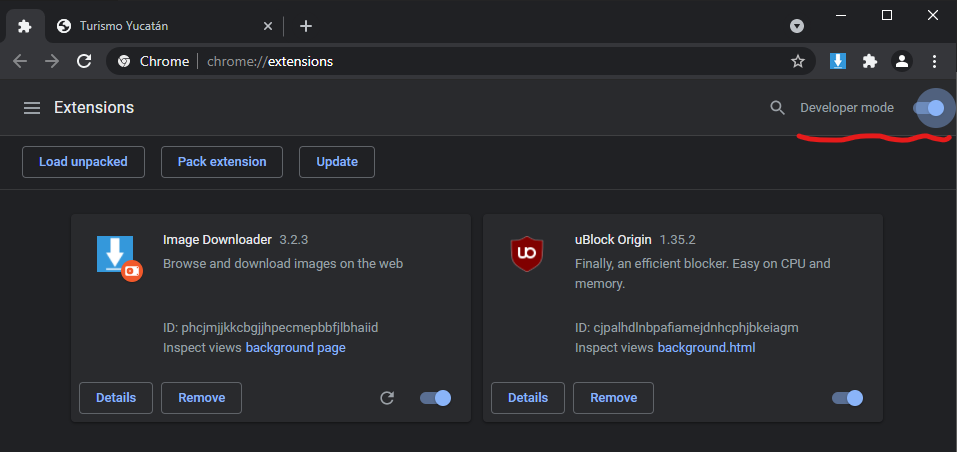
Task: Open the Extensions puzzle-piece toolbar menu
Action: point(870,61)
